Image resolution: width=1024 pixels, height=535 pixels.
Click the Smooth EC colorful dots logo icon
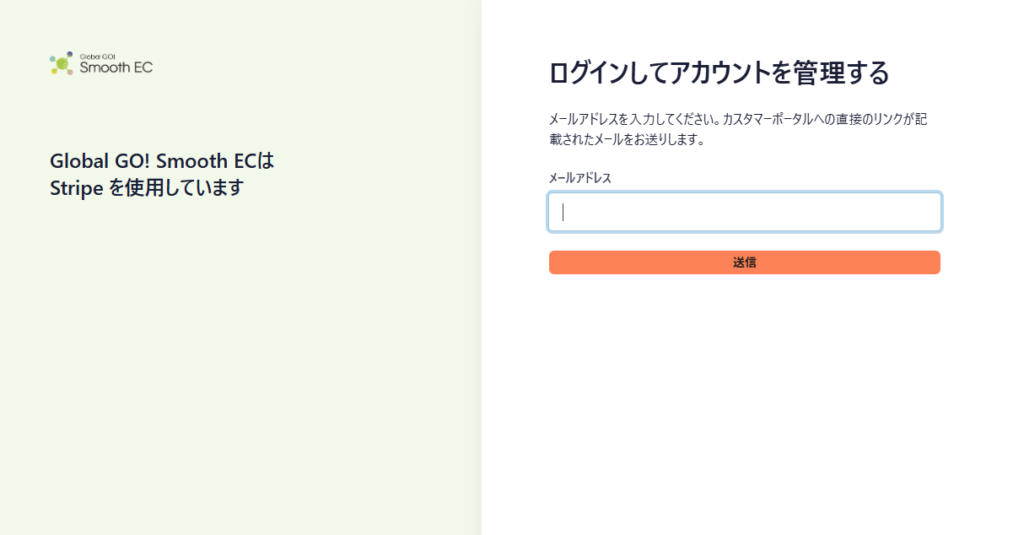pyautogui.click(x=61, y=63)
